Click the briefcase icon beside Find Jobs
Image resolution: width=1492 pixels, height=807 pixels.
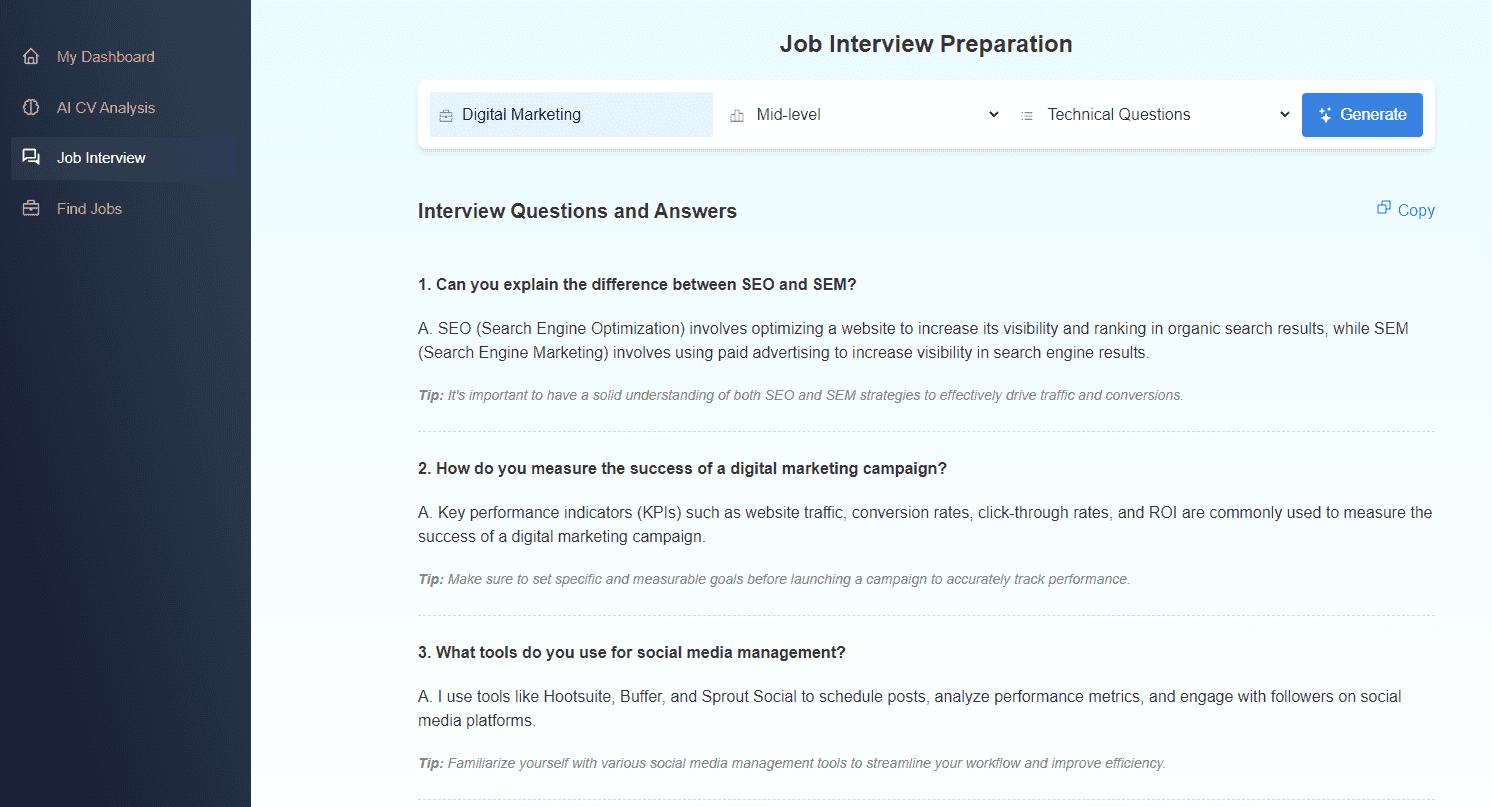31,209
